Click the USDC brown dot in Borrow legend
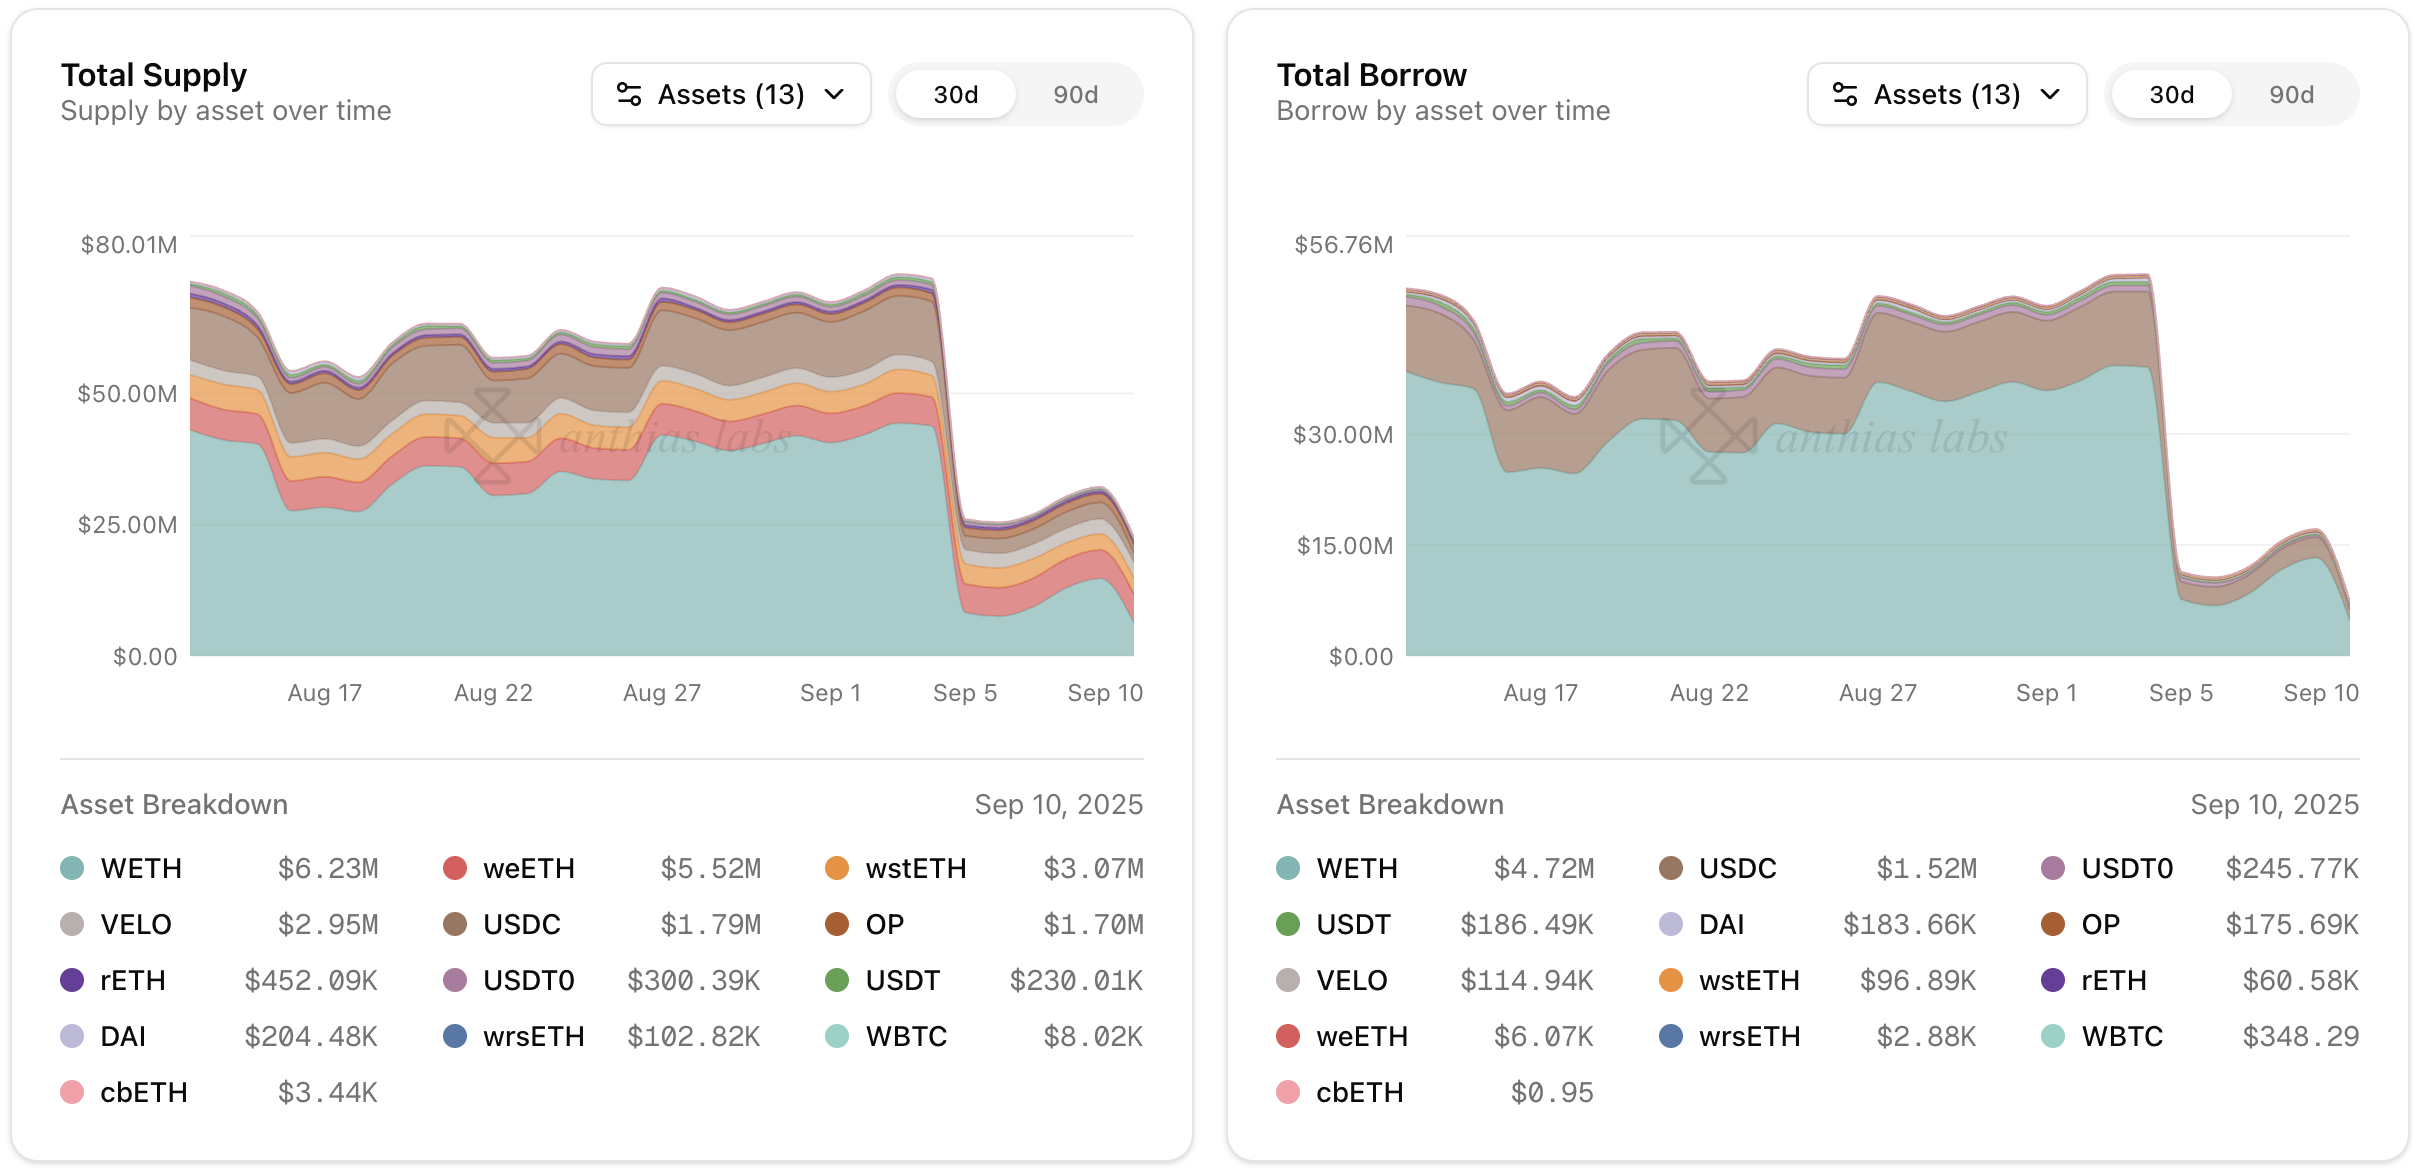This screenshot has width=2414, height=1168. coord(1671,868)
